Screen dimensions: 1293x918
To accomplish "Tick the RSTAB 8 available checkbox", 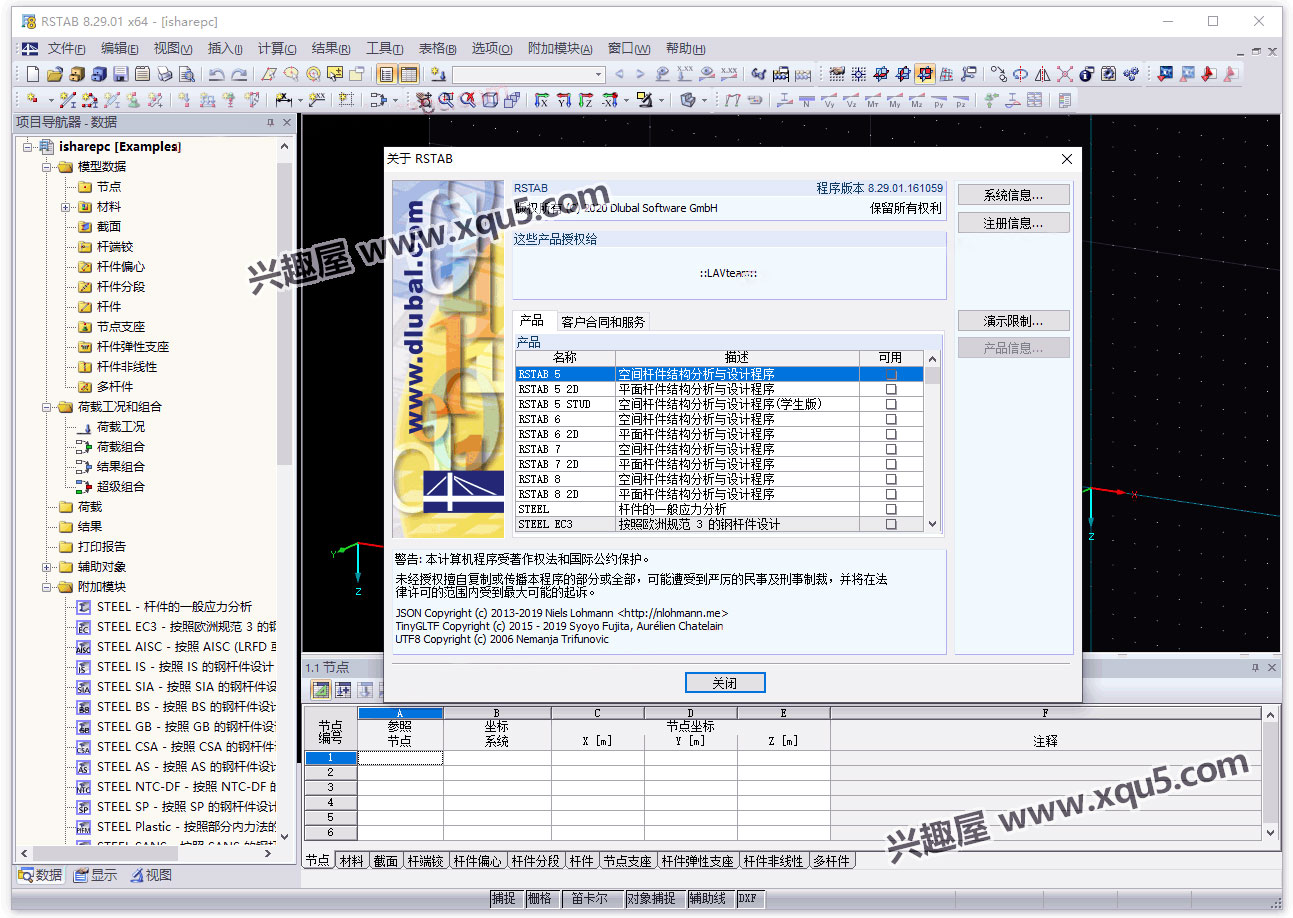I will [891, 480].
